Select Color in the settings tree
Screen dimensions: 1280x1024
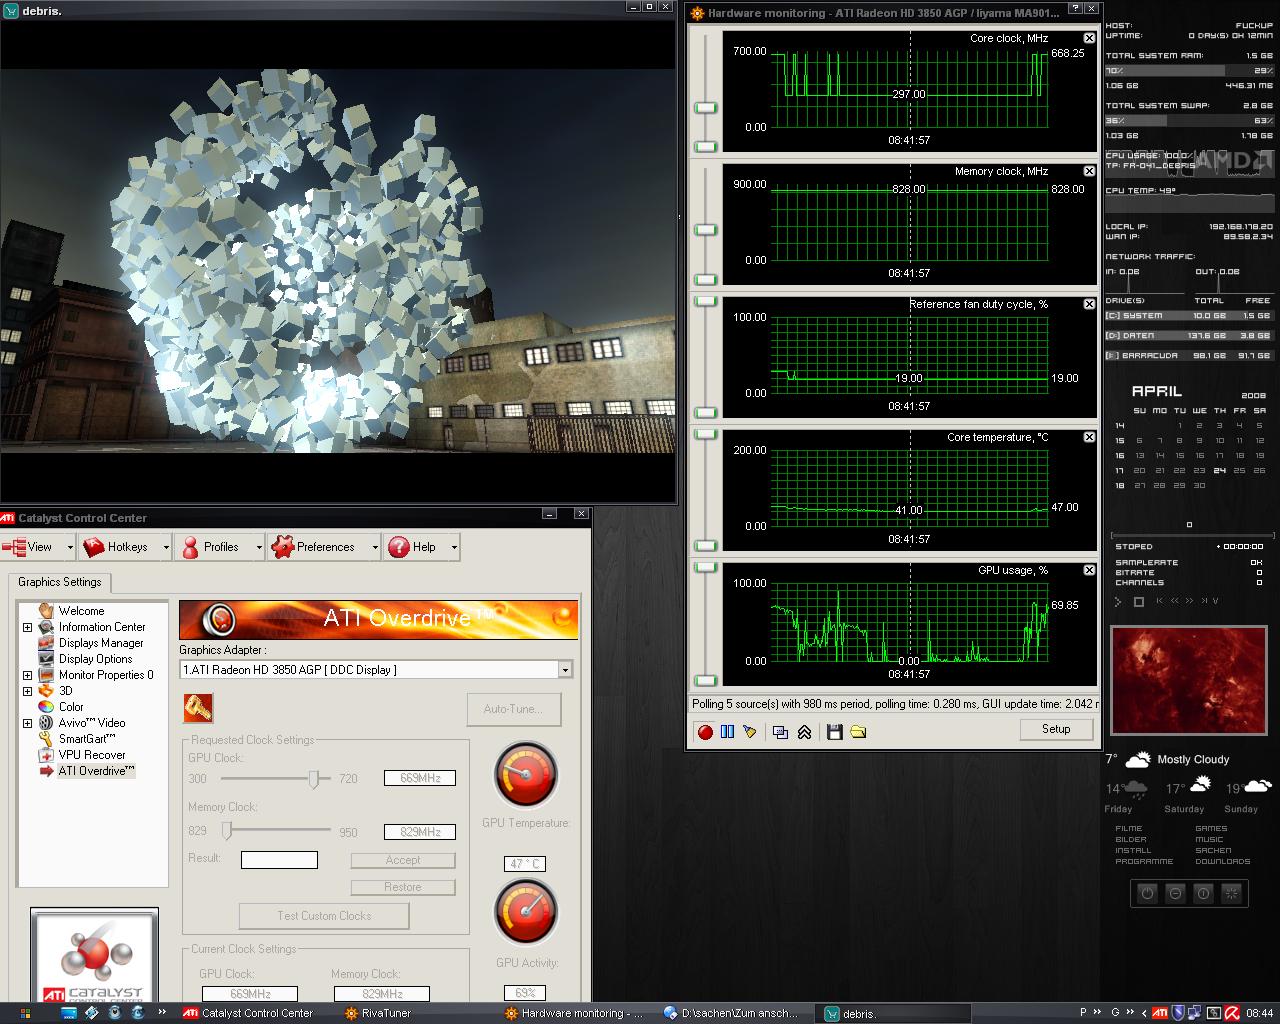tap(71, 707)
